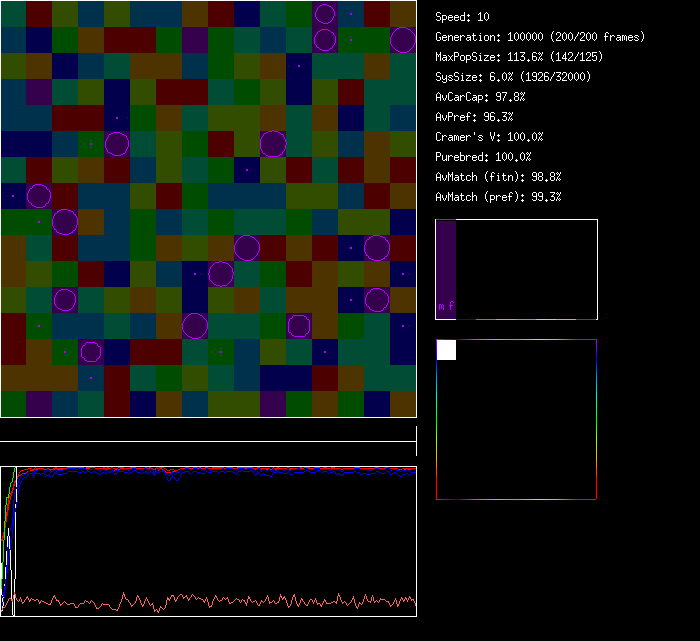This screenshot has width=700, height=641.
Task: Select the Generation counter text
Action: (x=540, y=37)
